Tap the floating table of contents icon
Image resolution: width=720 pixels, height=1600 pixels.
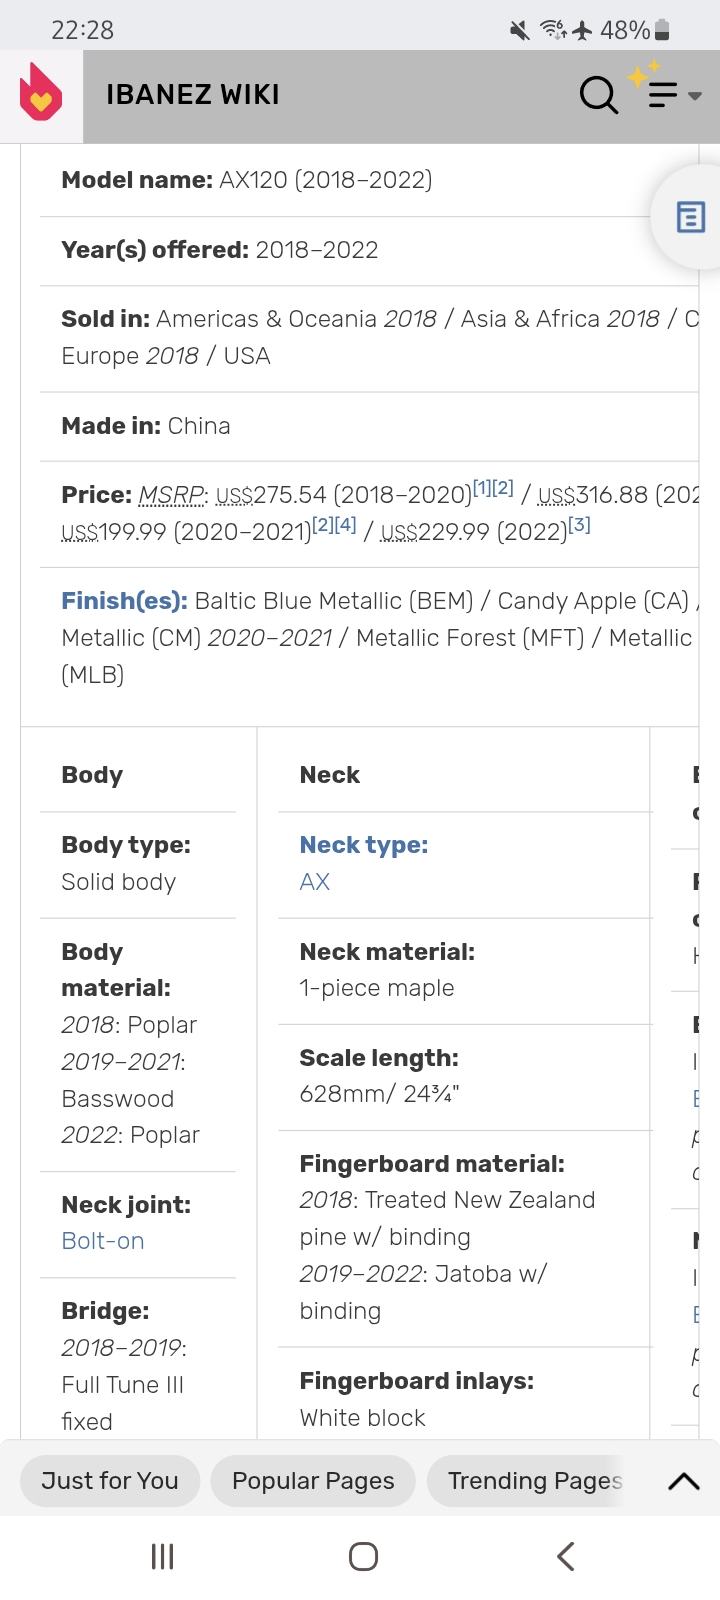[x=690, y=217]
